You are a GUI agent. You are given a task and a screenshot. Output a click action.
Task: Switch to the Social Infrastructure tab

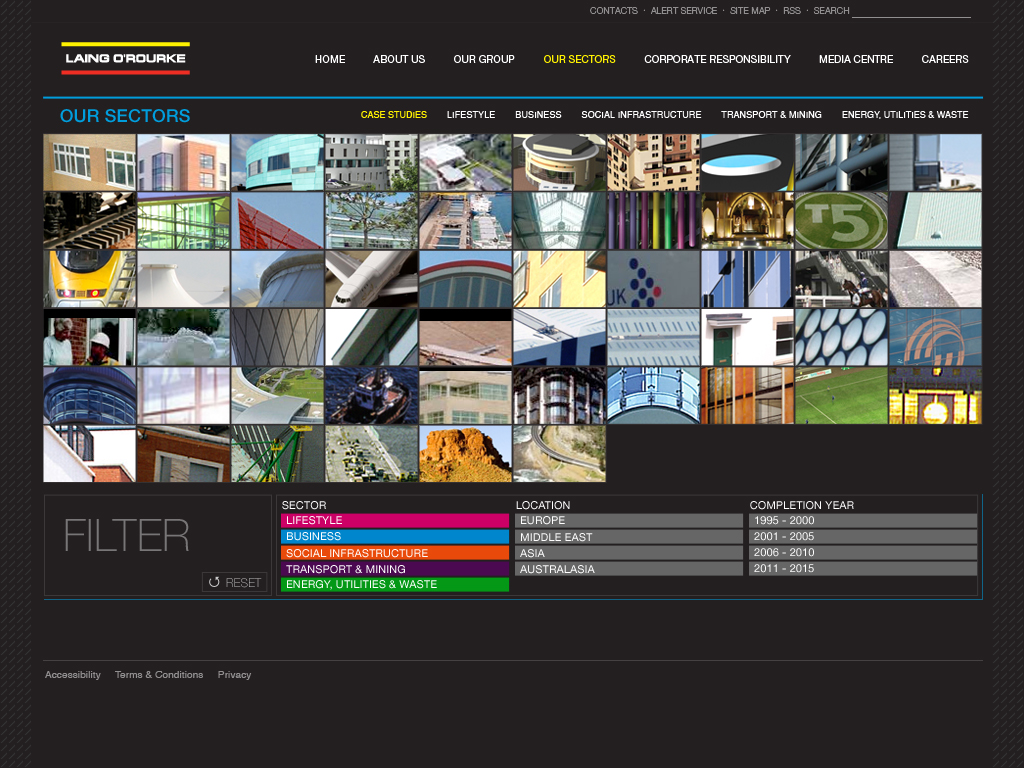(641, 115)
